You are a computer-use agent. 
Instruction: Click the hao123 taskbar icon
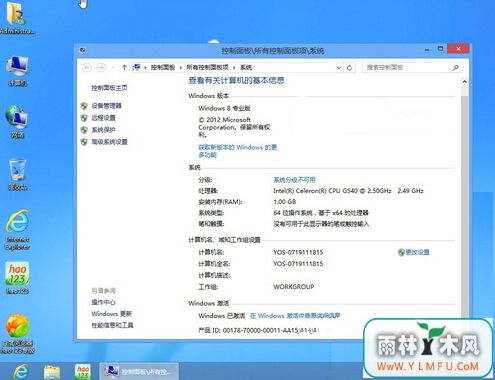tap(82, 372)
